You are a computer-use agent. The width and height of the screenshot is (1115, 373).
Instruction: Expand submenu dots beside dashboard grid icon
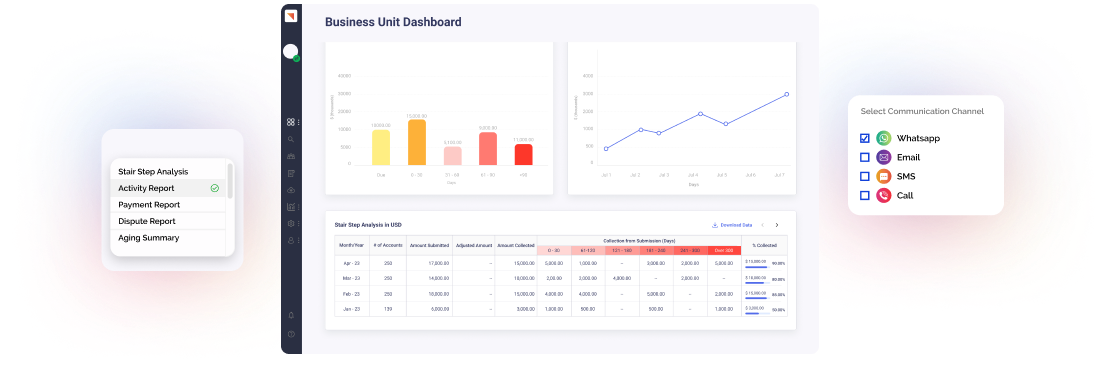[x=298, y=122]
